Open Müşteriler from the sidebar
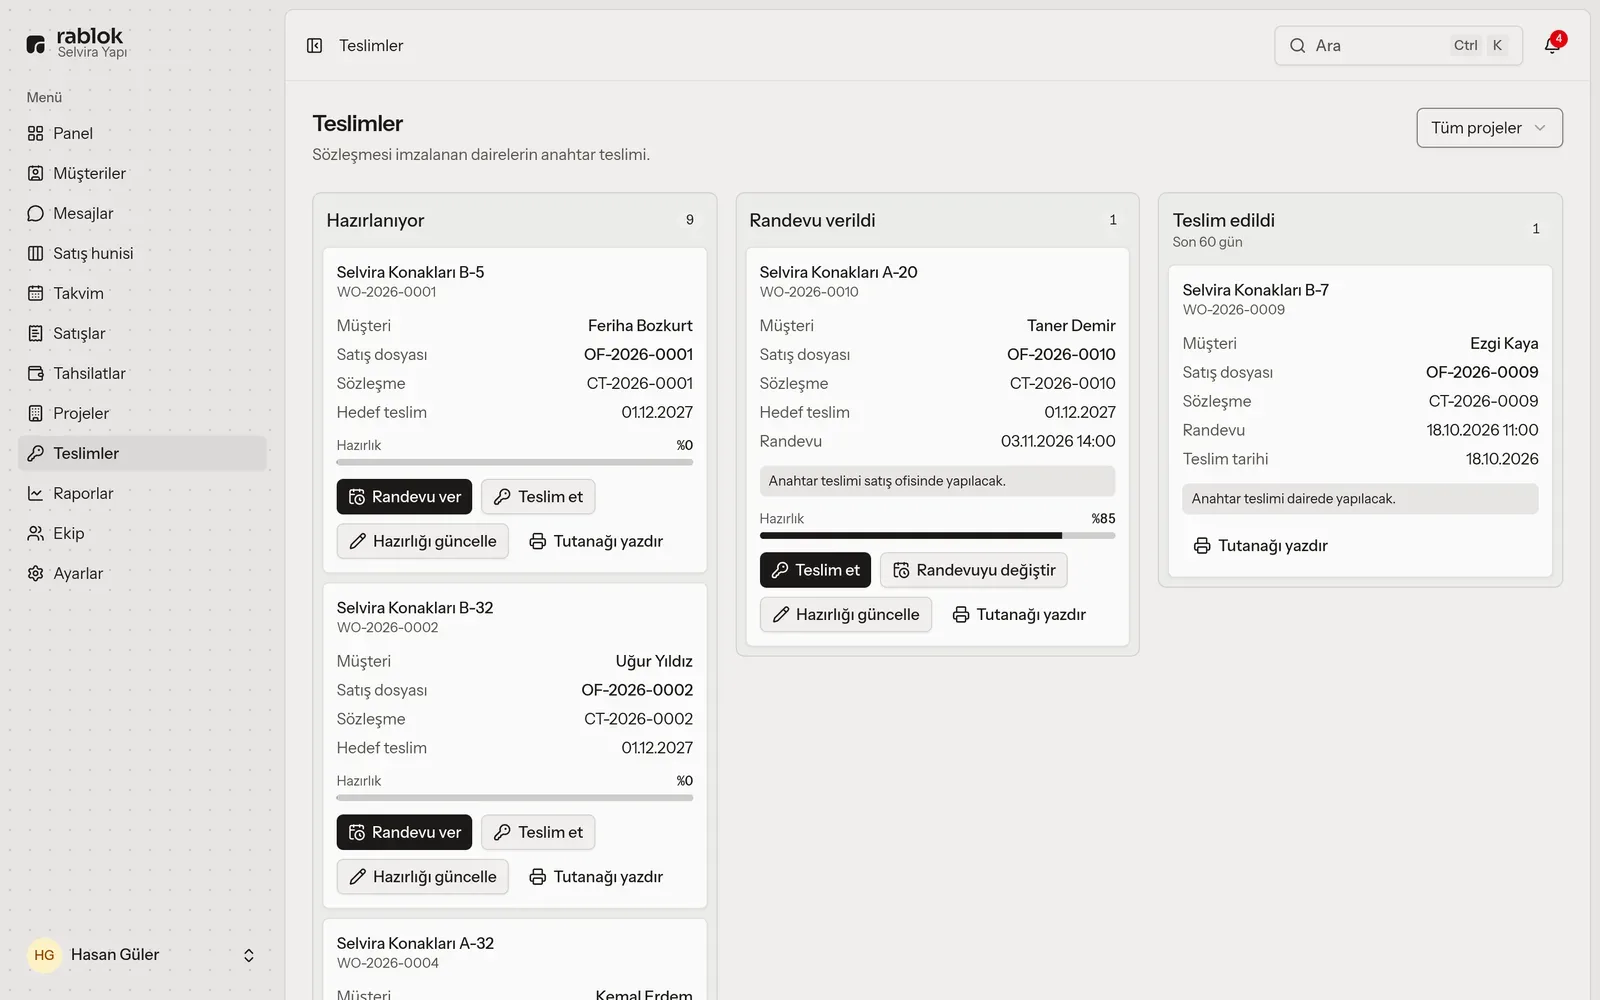 (142, 173)
